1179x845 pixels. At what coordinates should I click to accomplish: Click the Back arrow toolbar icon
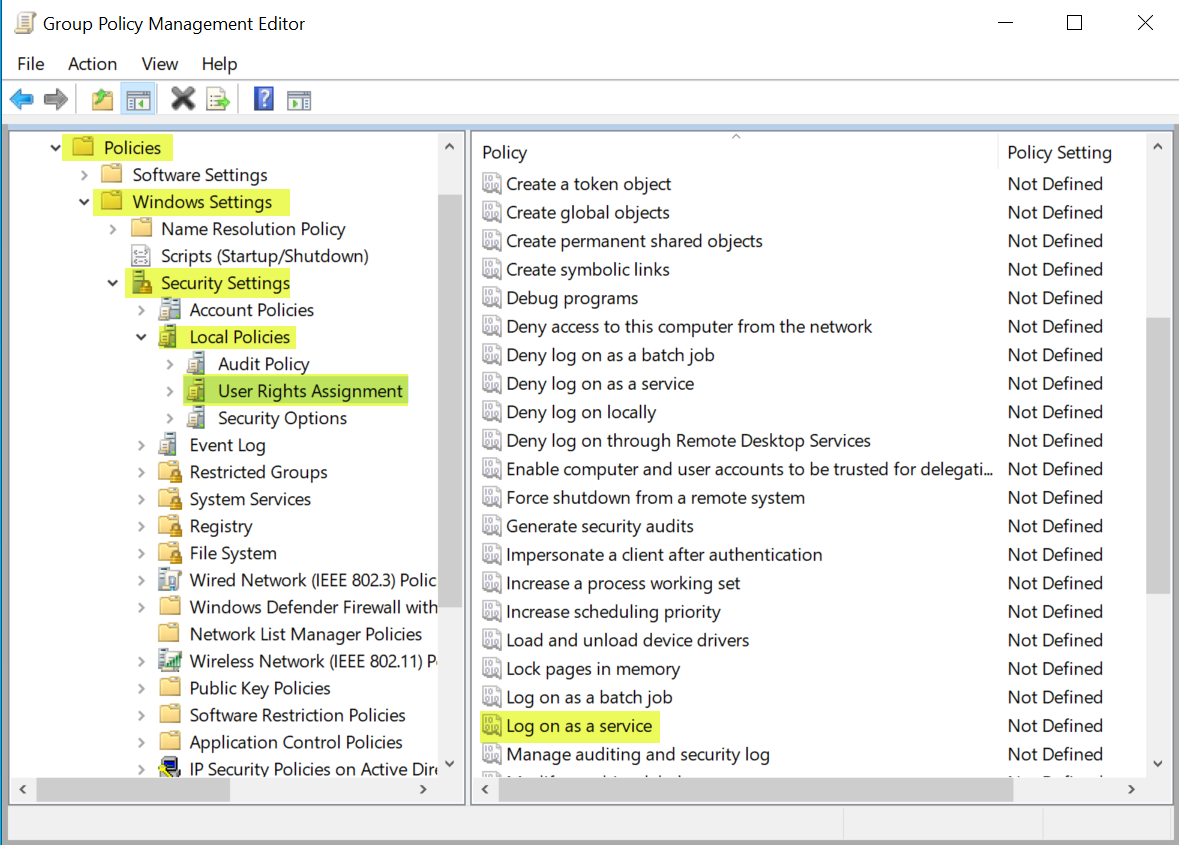tap(22, 99)
